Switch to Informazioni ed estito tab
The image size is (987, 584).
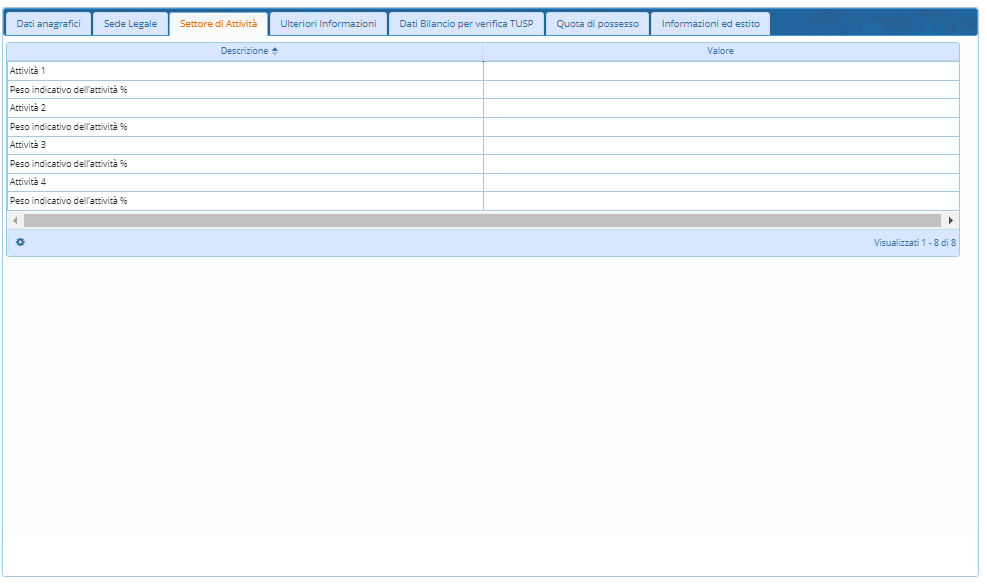(x=710, y=24)
